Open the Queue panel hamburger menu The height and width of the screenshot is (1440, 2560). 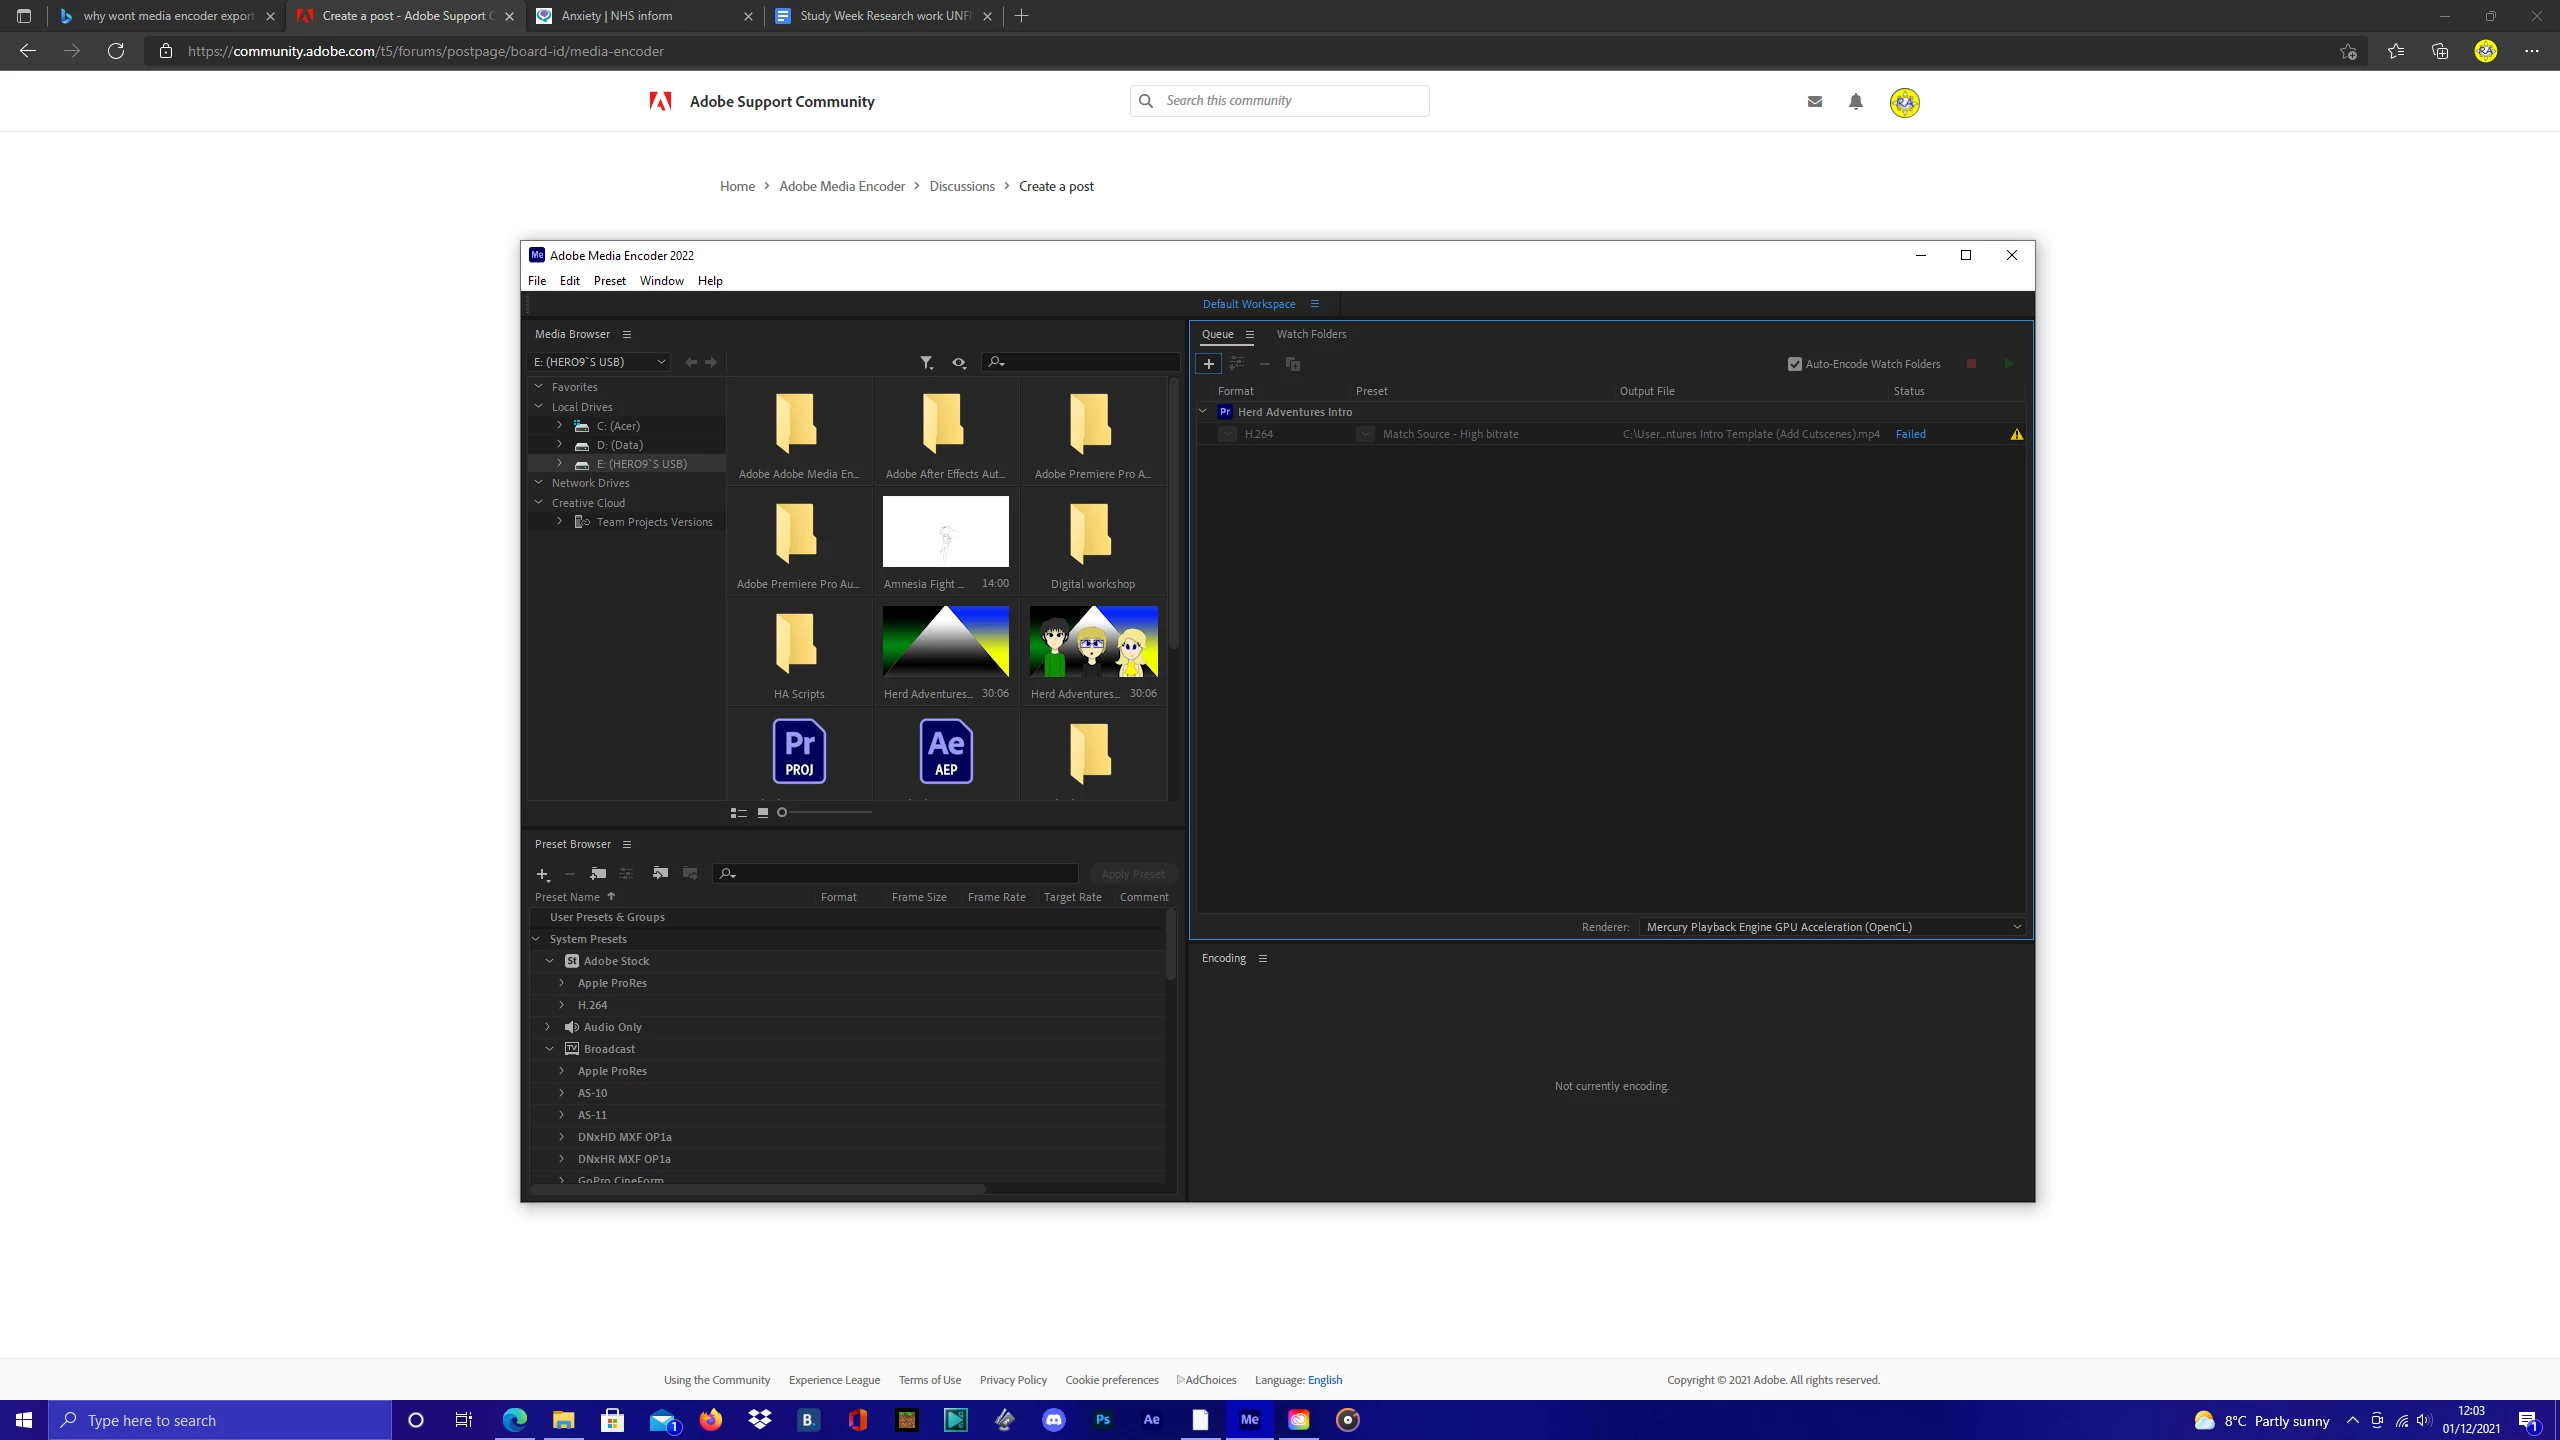click(x=1250, y=335)
